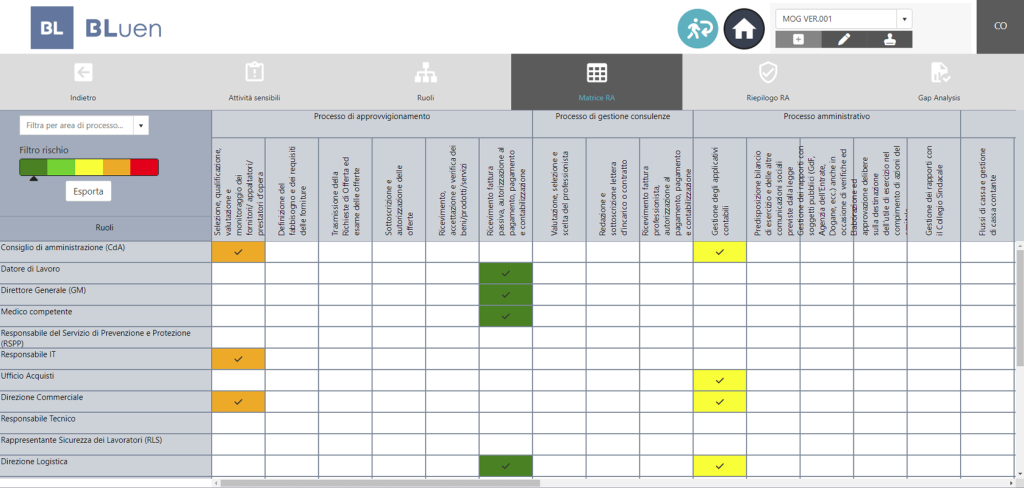Image resolution: width=1024 pixels, height=488 pixels.
Task: Select the Matrice RA tab
Action: coord(596,82)
